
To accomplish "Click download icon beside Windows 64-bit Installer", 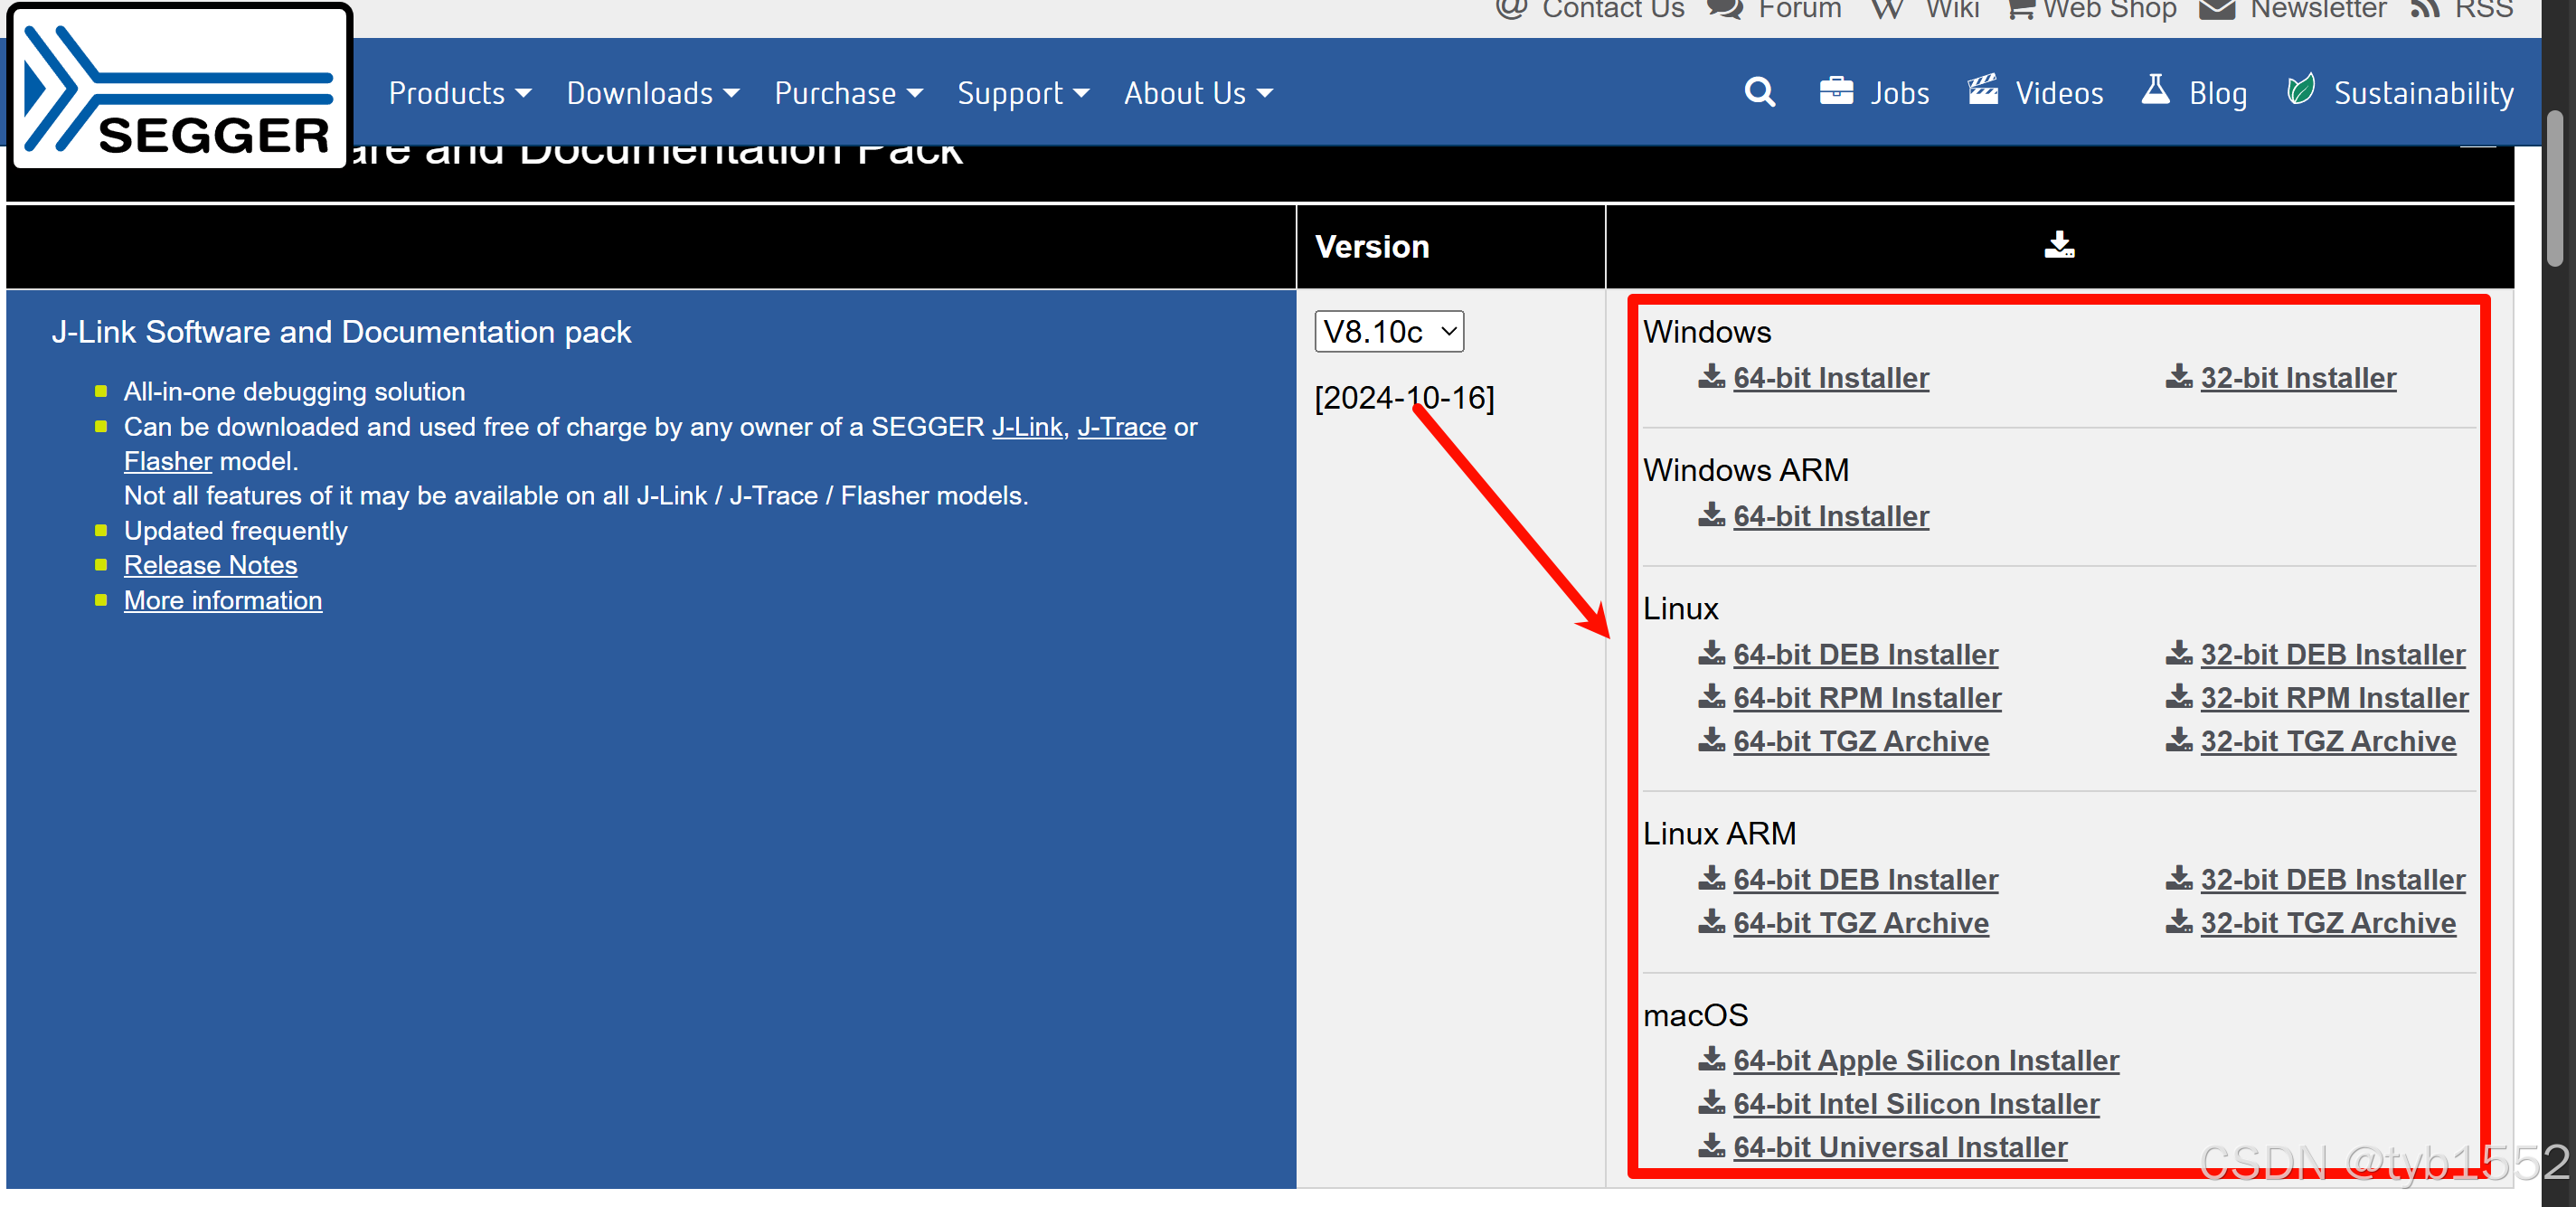I will [1711, 377].
